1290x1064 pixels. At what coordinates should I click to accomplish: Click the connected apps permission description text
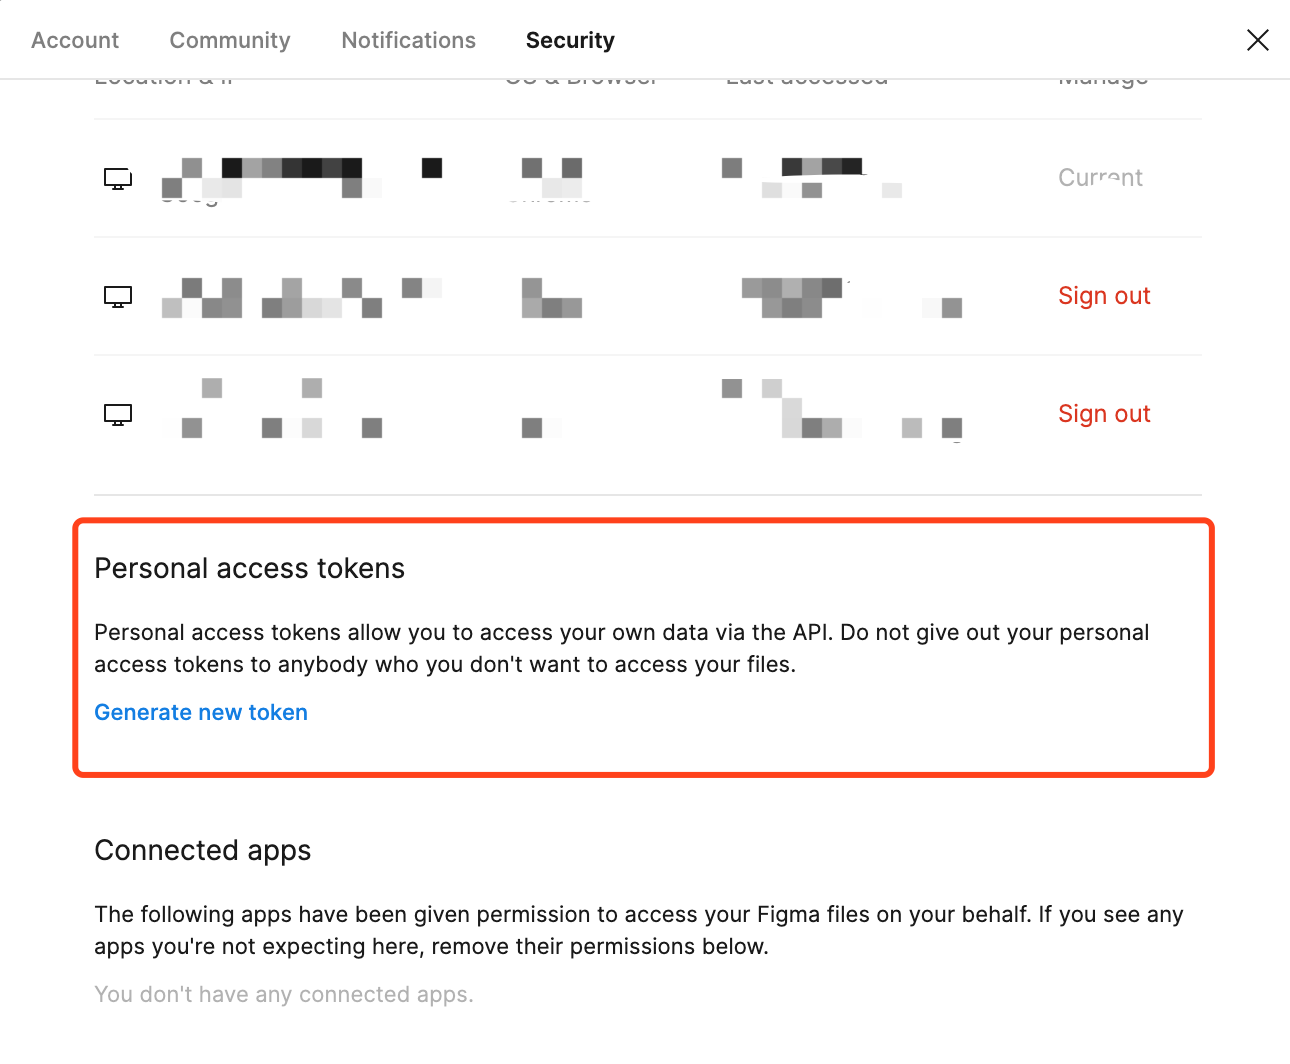tap(638, 930)
